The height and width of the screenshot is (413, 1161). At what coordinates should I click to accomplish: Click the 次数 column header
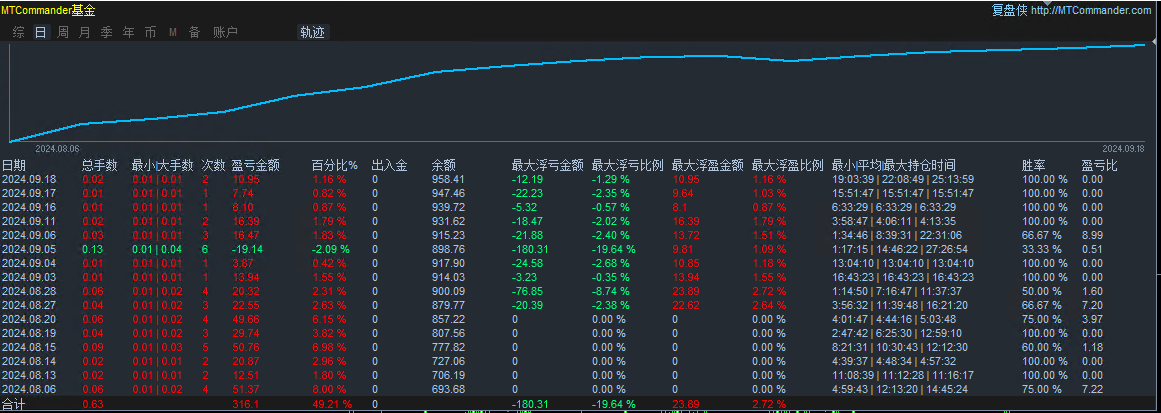[213, 165]
